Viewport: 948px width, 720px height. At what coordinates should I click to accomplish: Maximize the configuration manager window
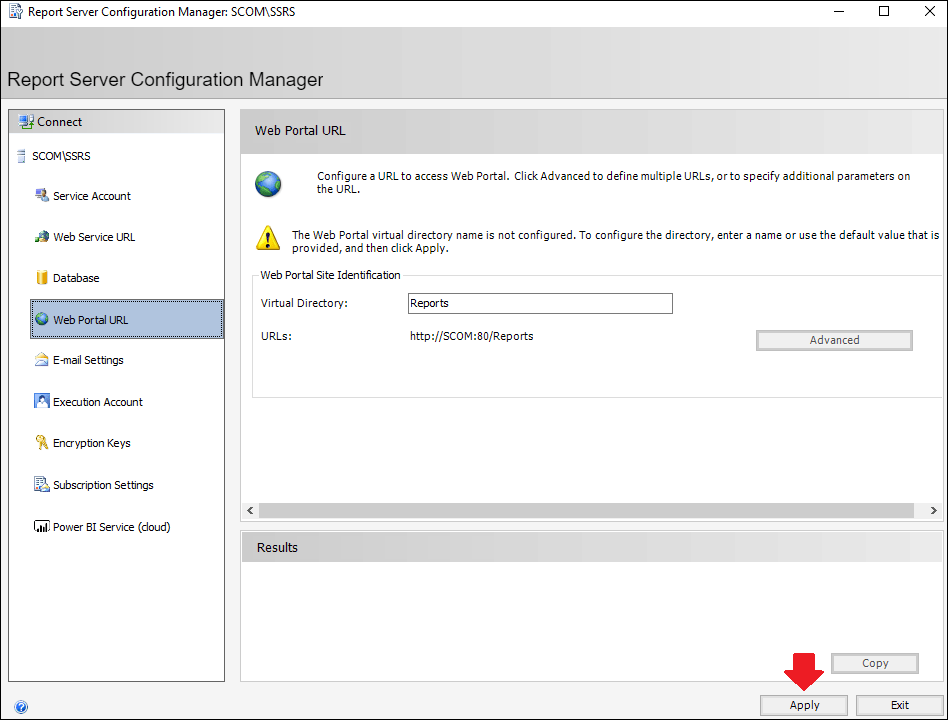click(x=884, y=11)
